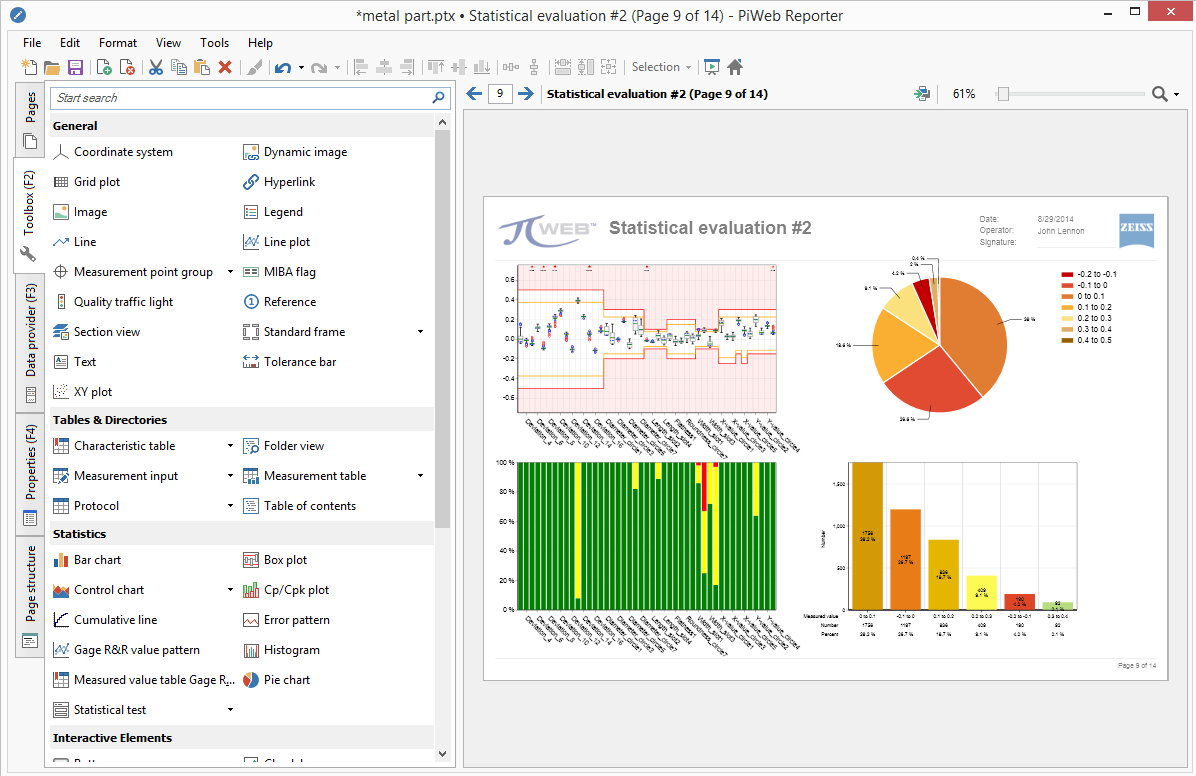1196x776 pixels.
Task: Click the home icon in toolbar
Action: tap(735, 67)
